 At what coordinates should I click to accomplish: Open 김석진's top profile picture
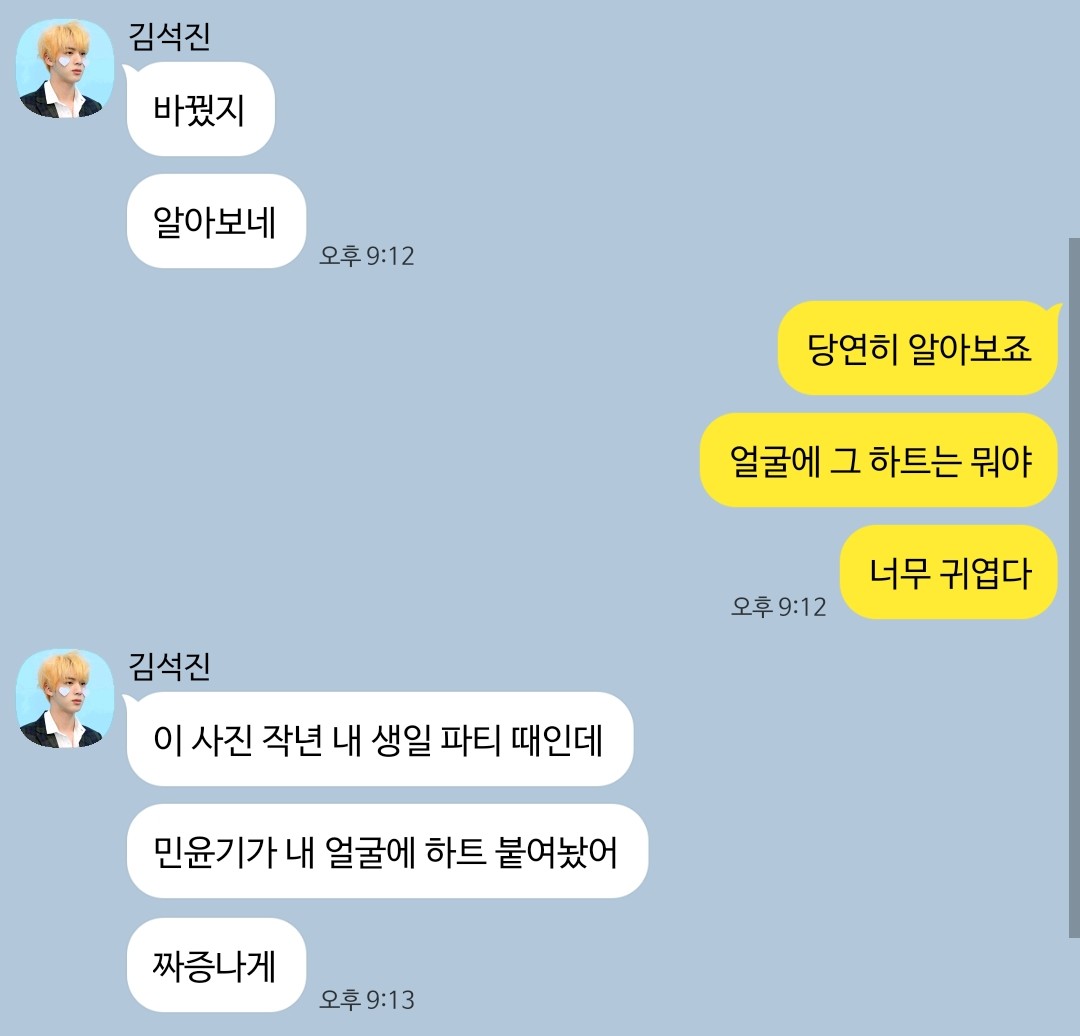point(65,68)
